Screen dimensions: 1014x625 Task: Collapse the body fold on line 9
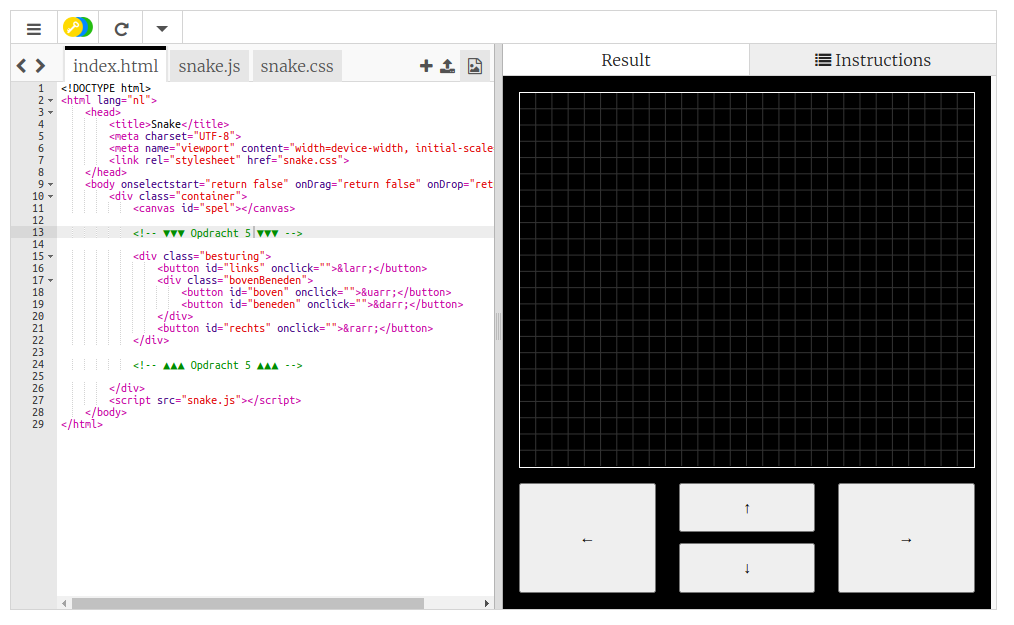click(50, 184)
